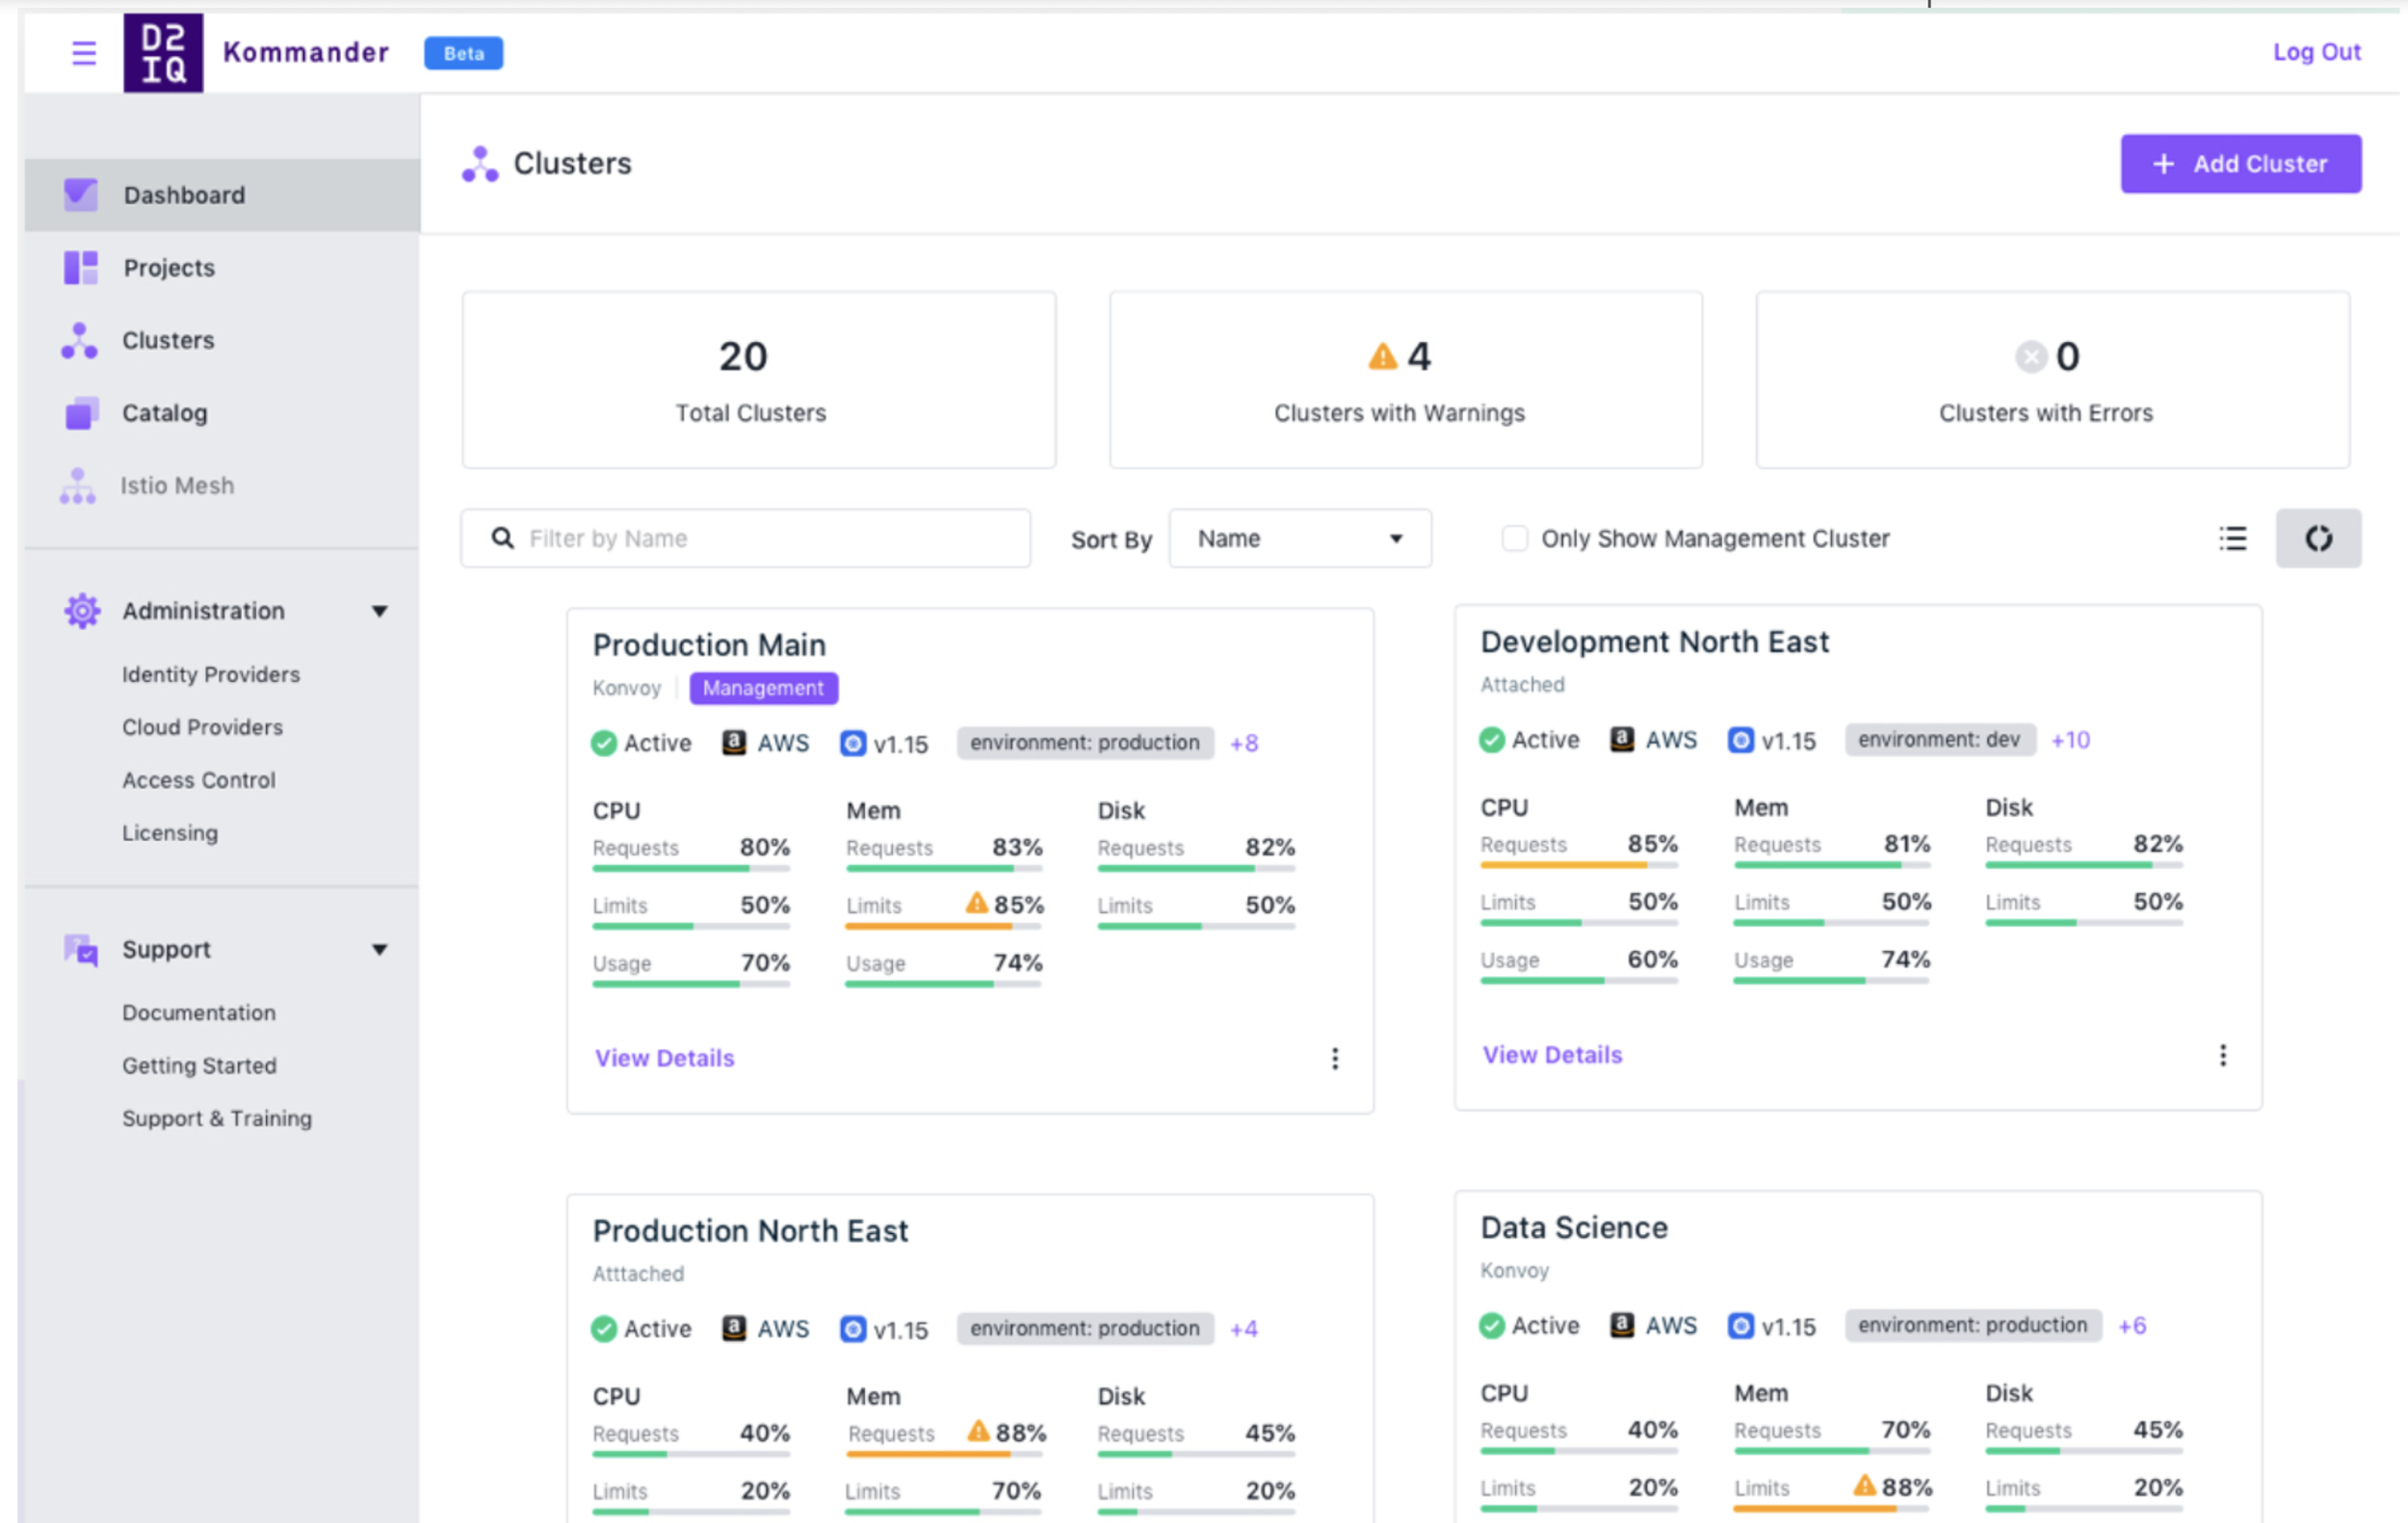Open Production Main three-dot menu
The width and height of the screenshot is (2408, 1523).
coord(1334,1058)
